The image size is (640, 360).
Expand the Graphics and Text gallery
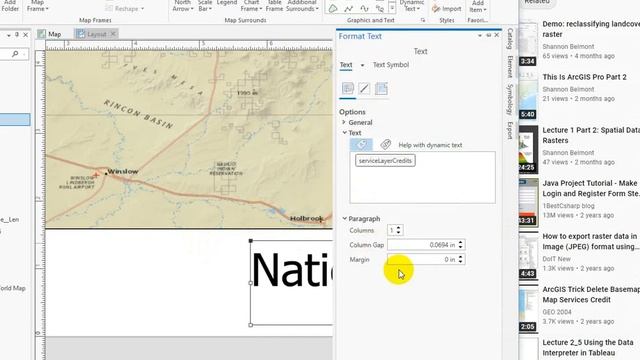(392, 8)
